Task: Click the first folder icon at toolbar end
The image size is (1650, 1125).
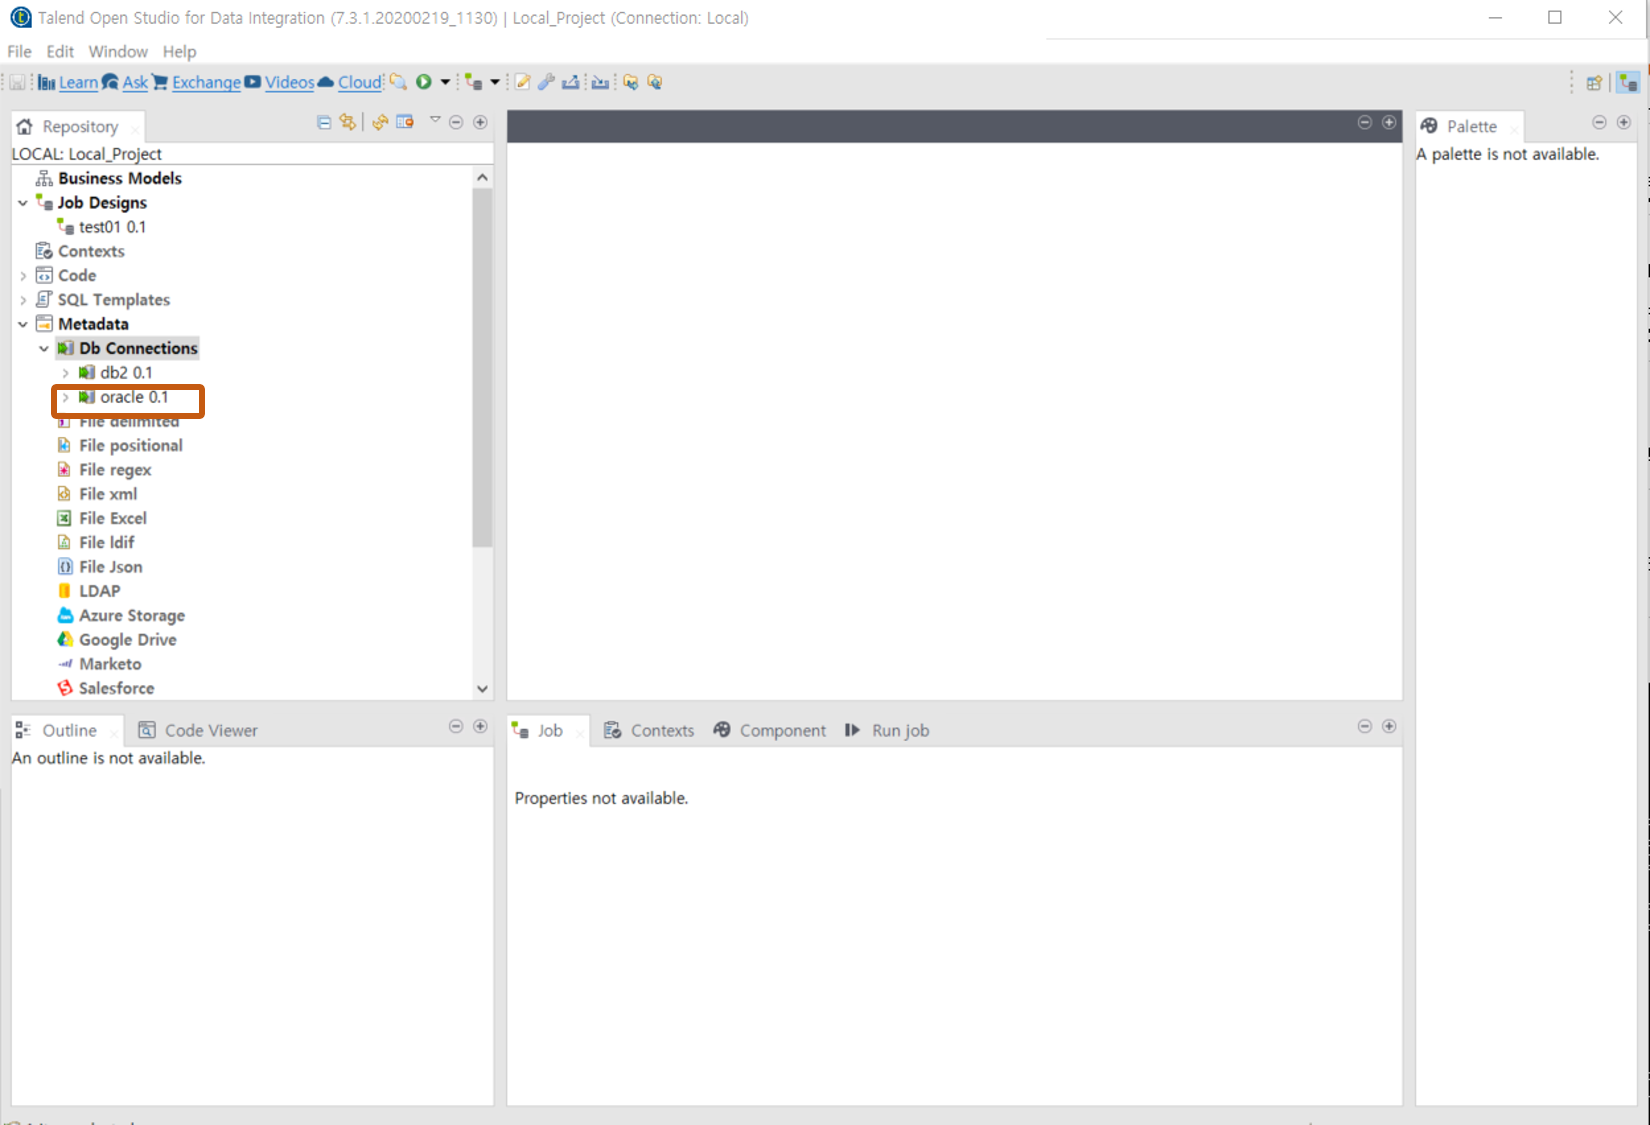Action: [x=631, y=82]
